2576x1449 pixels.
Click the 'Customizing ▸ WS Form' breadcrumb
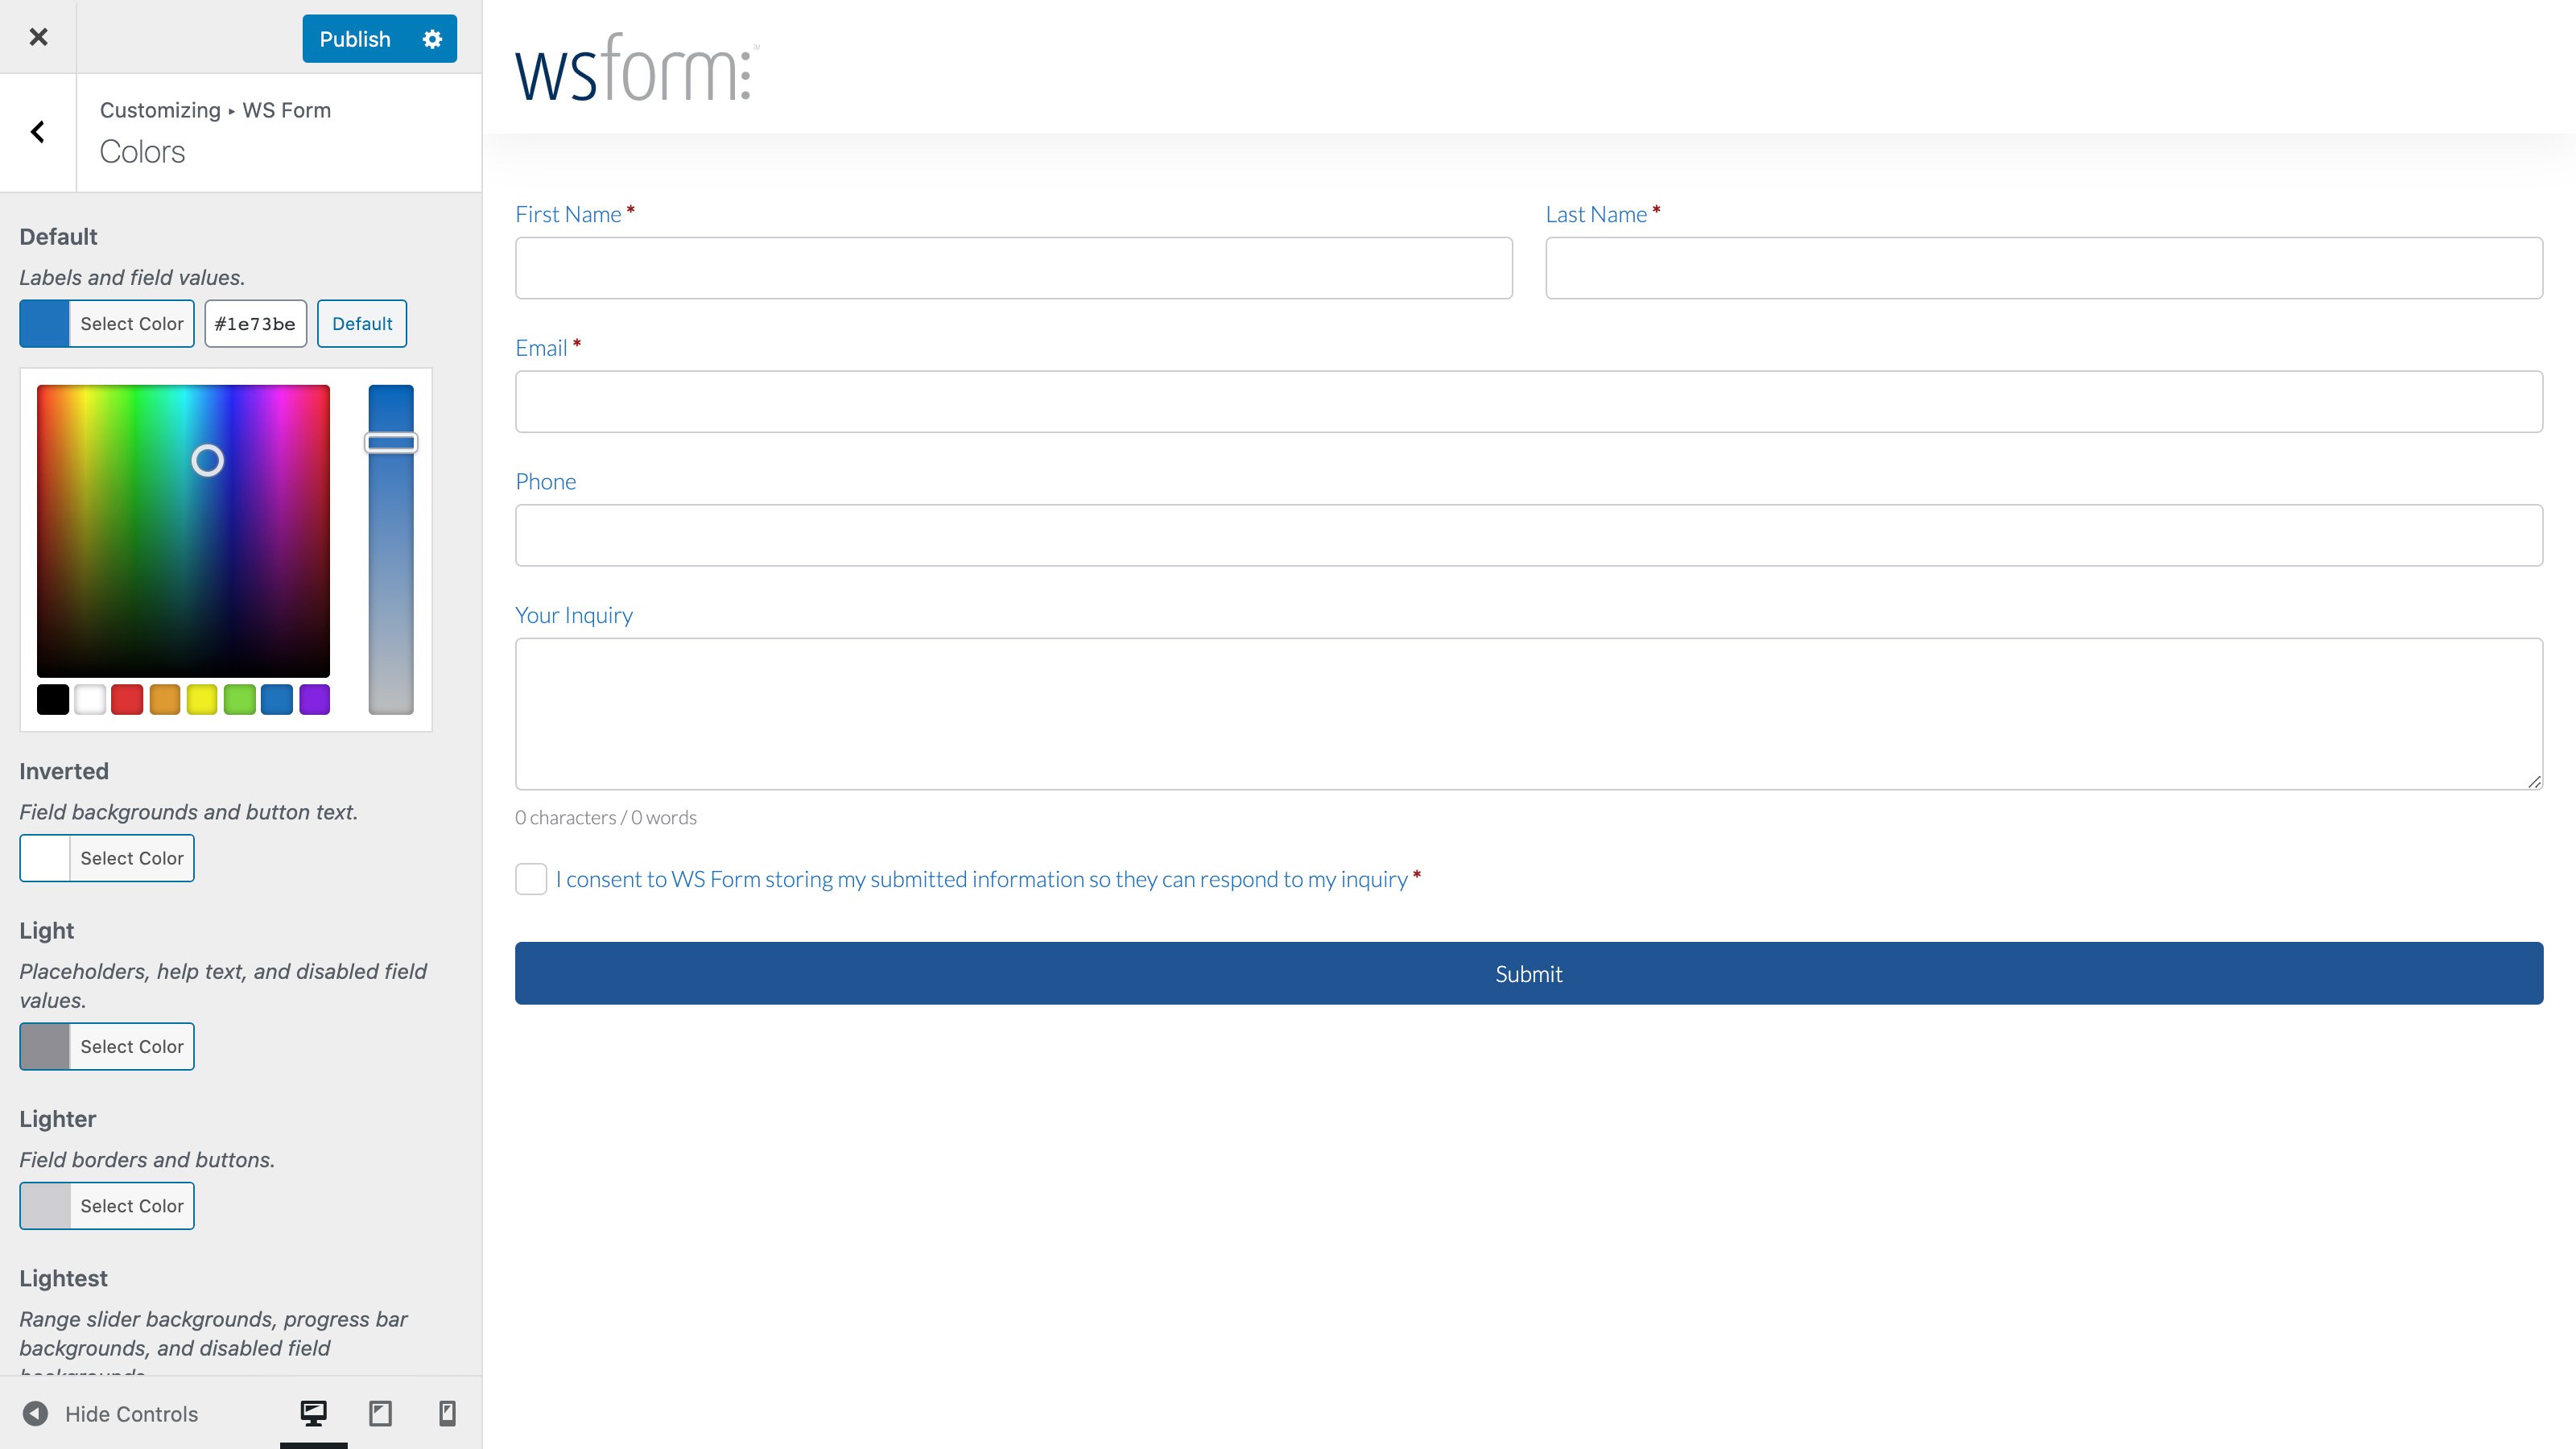point(215,110)
